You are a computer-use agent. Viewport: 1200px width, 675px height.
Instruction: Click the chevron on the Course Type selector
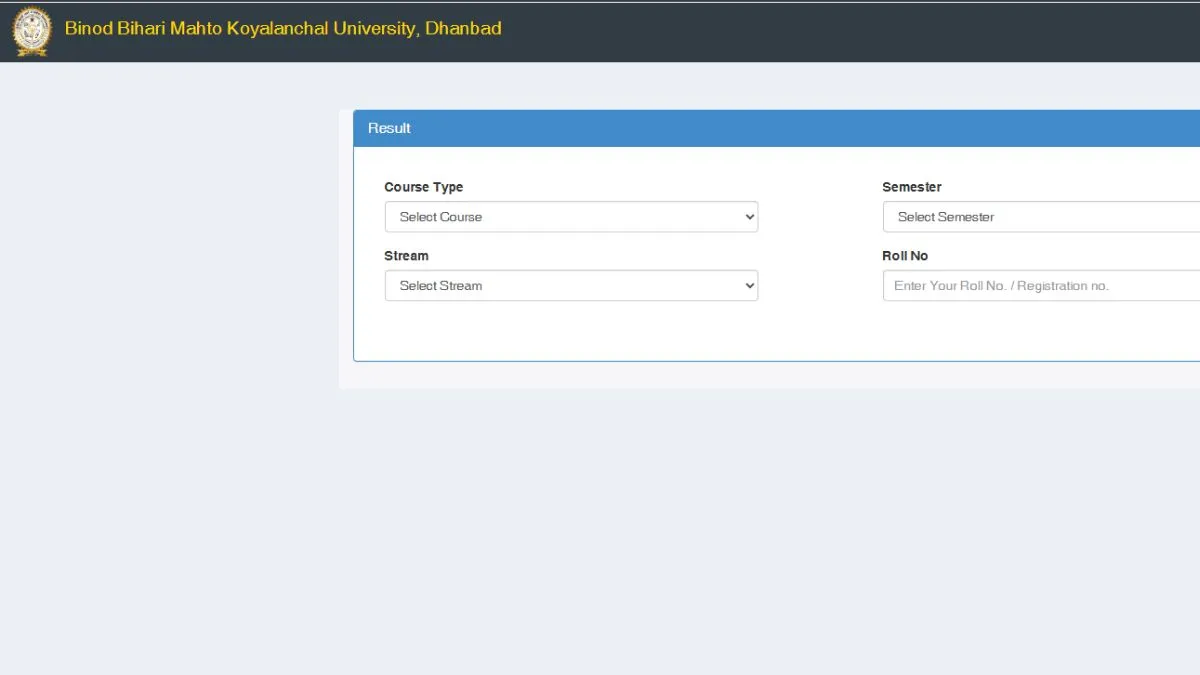pyautogui.click(x=748, y=217)
